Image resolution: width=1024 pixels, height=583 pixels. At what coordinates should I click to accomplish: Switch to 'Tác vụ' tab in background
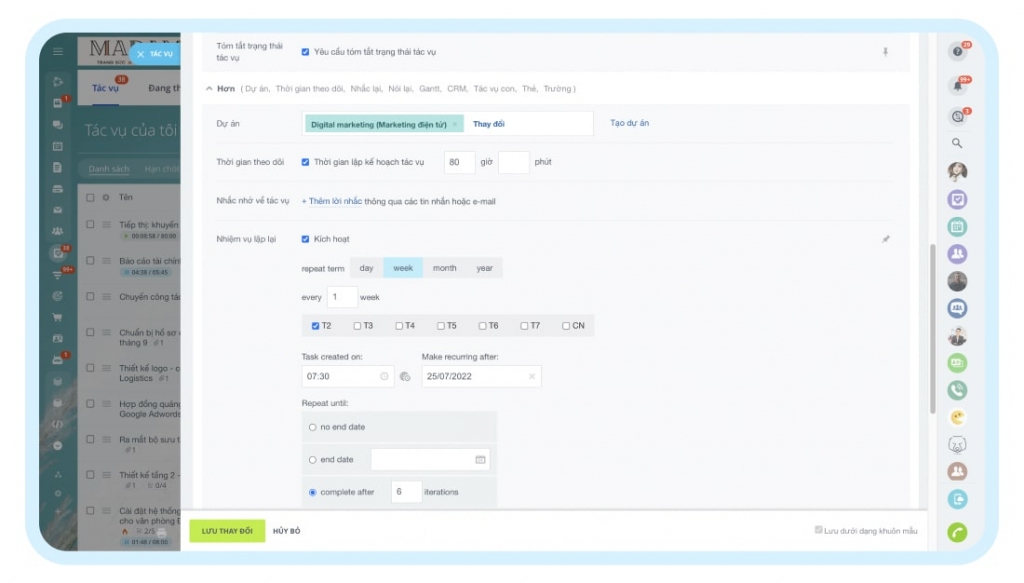105,88
